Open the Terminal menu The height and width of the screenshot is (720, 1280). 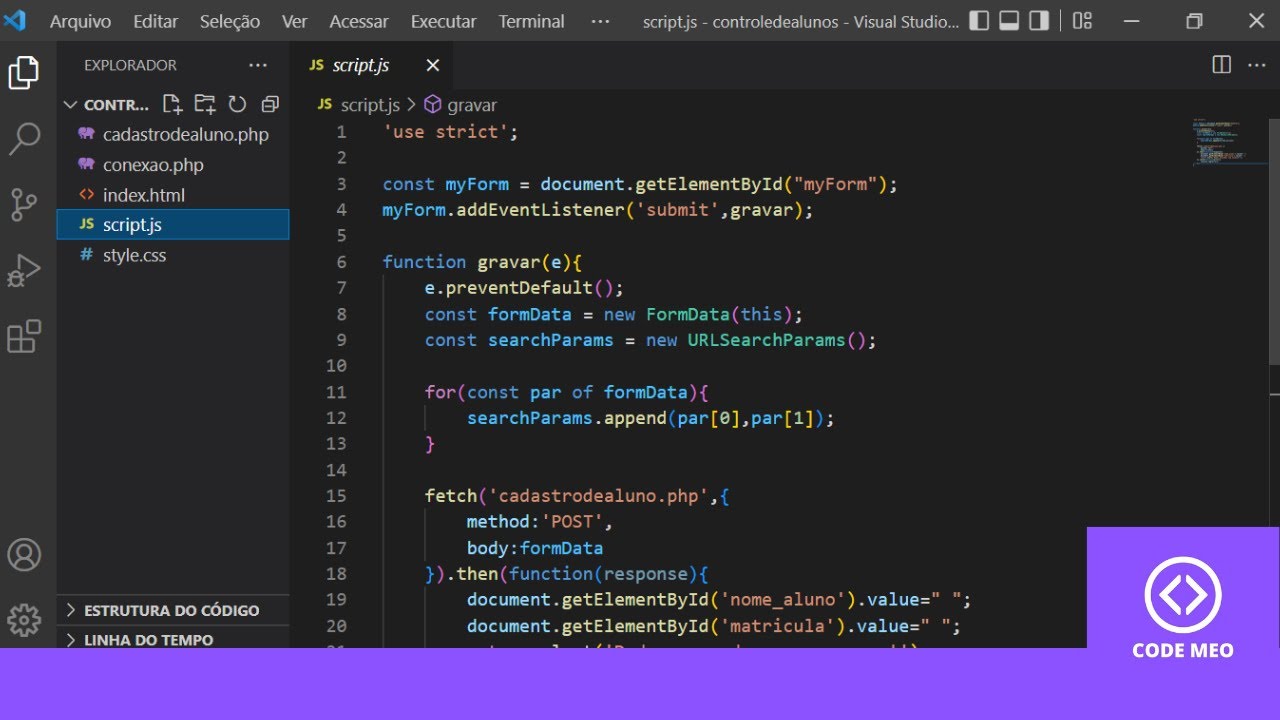pos(531,21)
